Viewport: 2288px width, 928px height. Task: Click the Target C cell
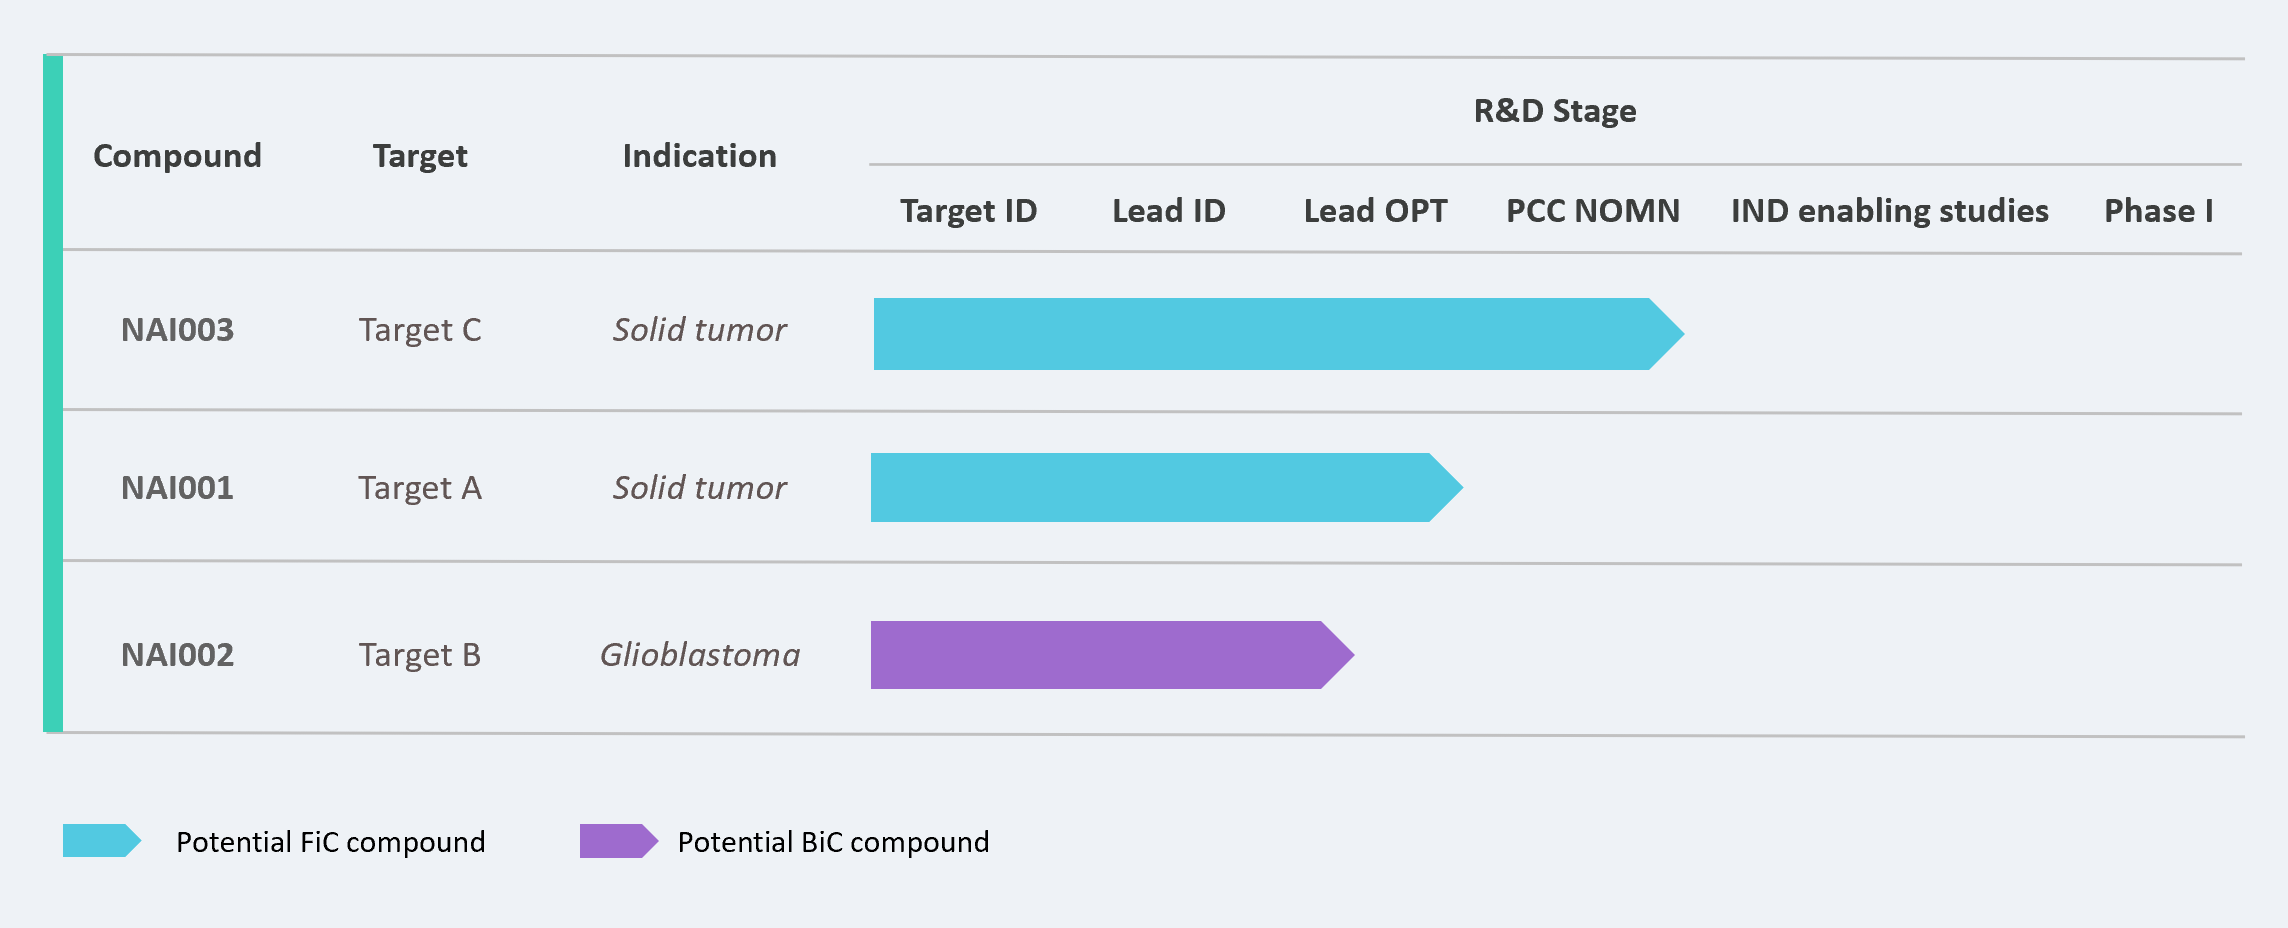point(420,330)
